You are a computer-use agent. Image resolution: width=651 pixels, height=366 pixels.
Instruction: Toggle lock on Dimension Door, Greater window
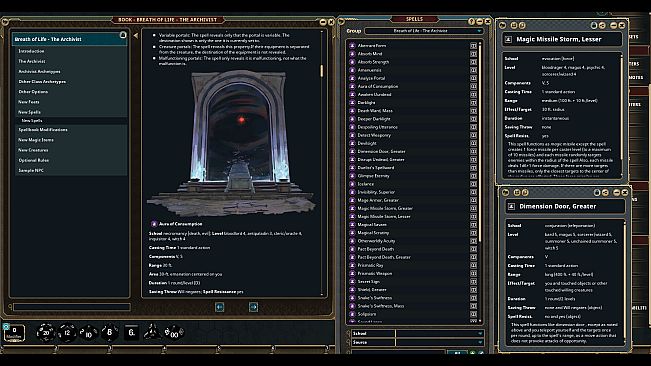pos(597,193)
